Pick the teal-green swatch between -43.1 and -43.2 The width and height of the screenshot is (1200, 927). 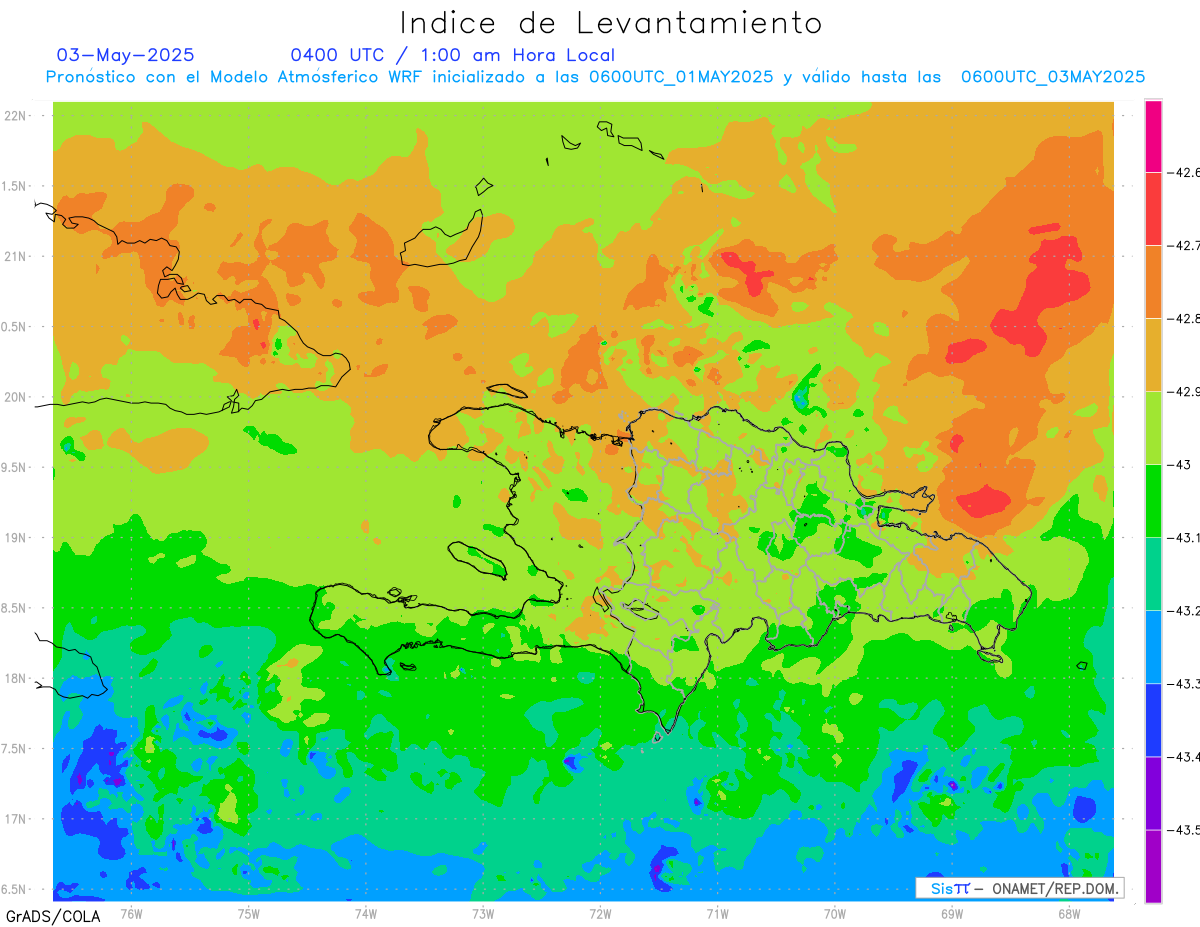tap(1153, 574)
